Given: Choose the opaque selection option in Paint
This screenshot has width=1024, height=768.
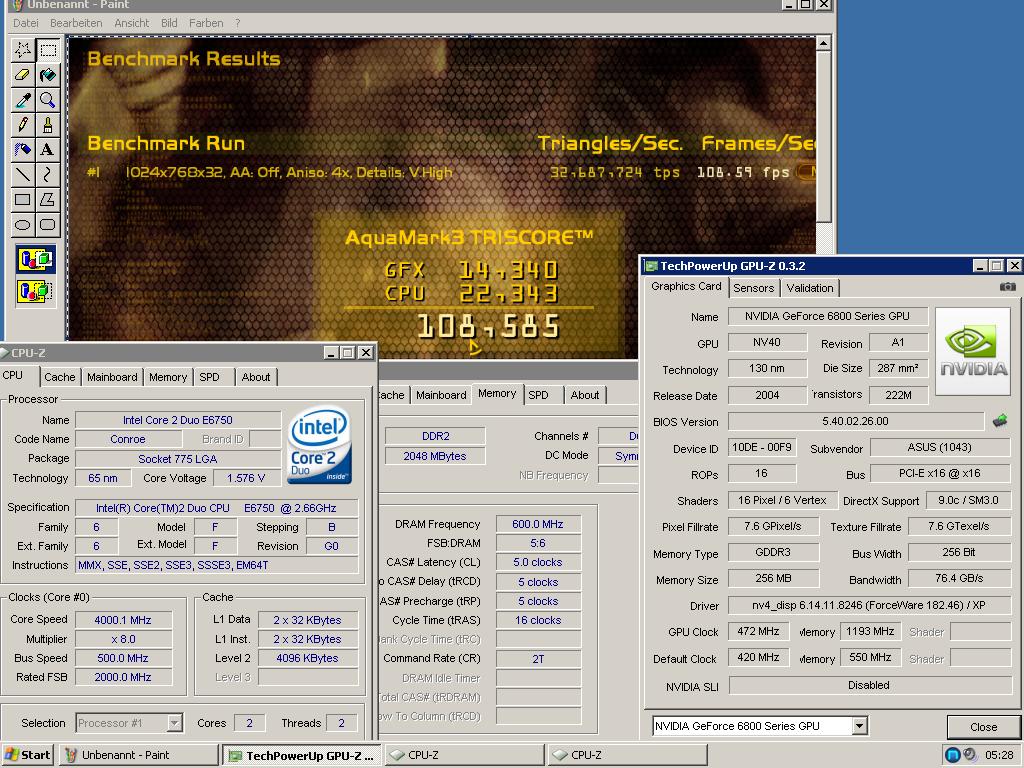Looking at the screenshot, I should pos(35,260).
